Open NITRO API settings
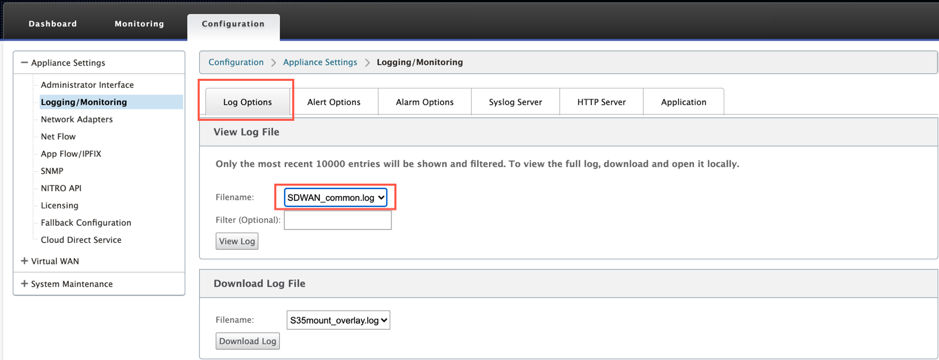Viewport: 939px width, 360px height. tap(61, 188)
